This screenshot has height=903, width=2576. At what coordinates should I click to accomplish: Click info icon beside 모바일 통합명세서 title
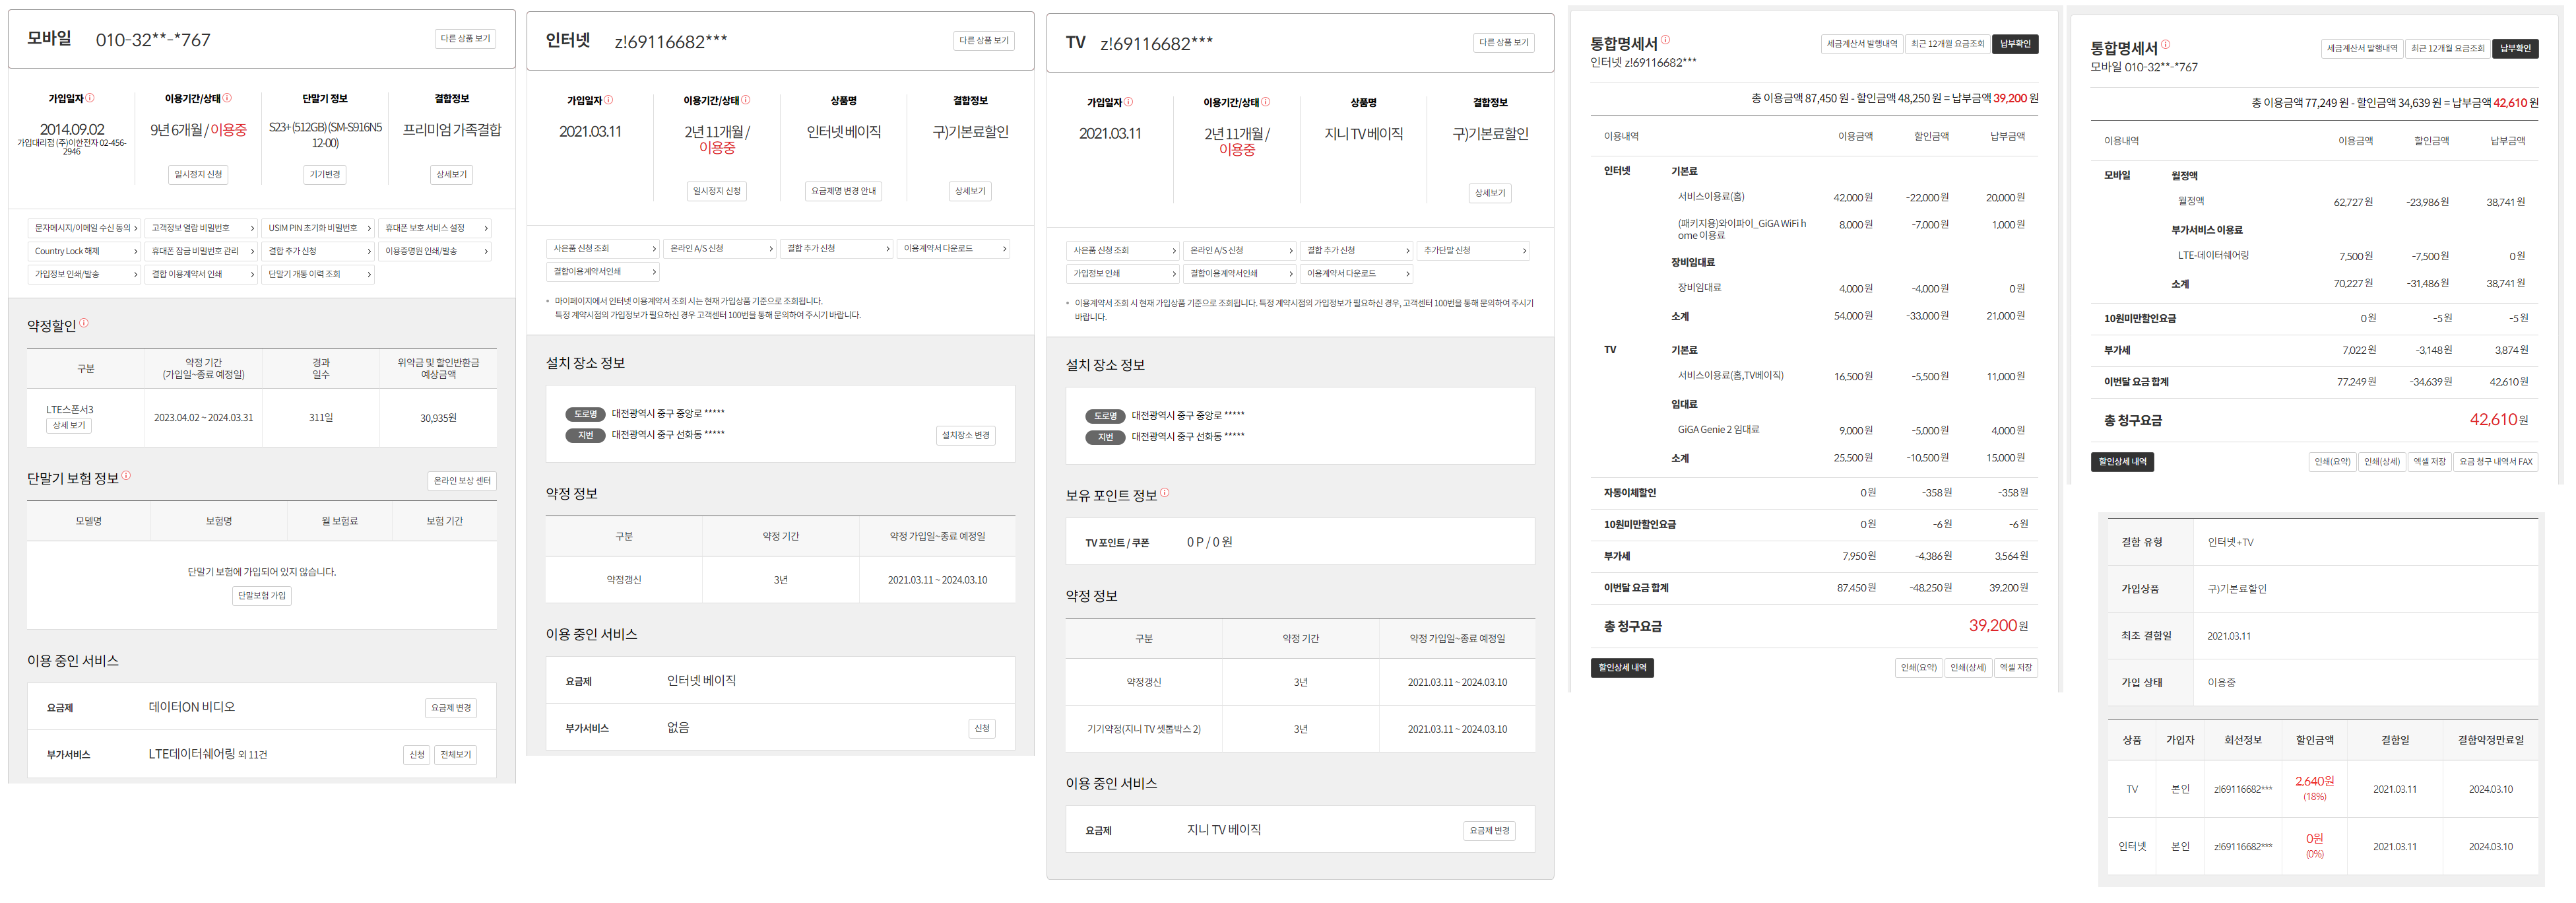(x=2165, y=45)
